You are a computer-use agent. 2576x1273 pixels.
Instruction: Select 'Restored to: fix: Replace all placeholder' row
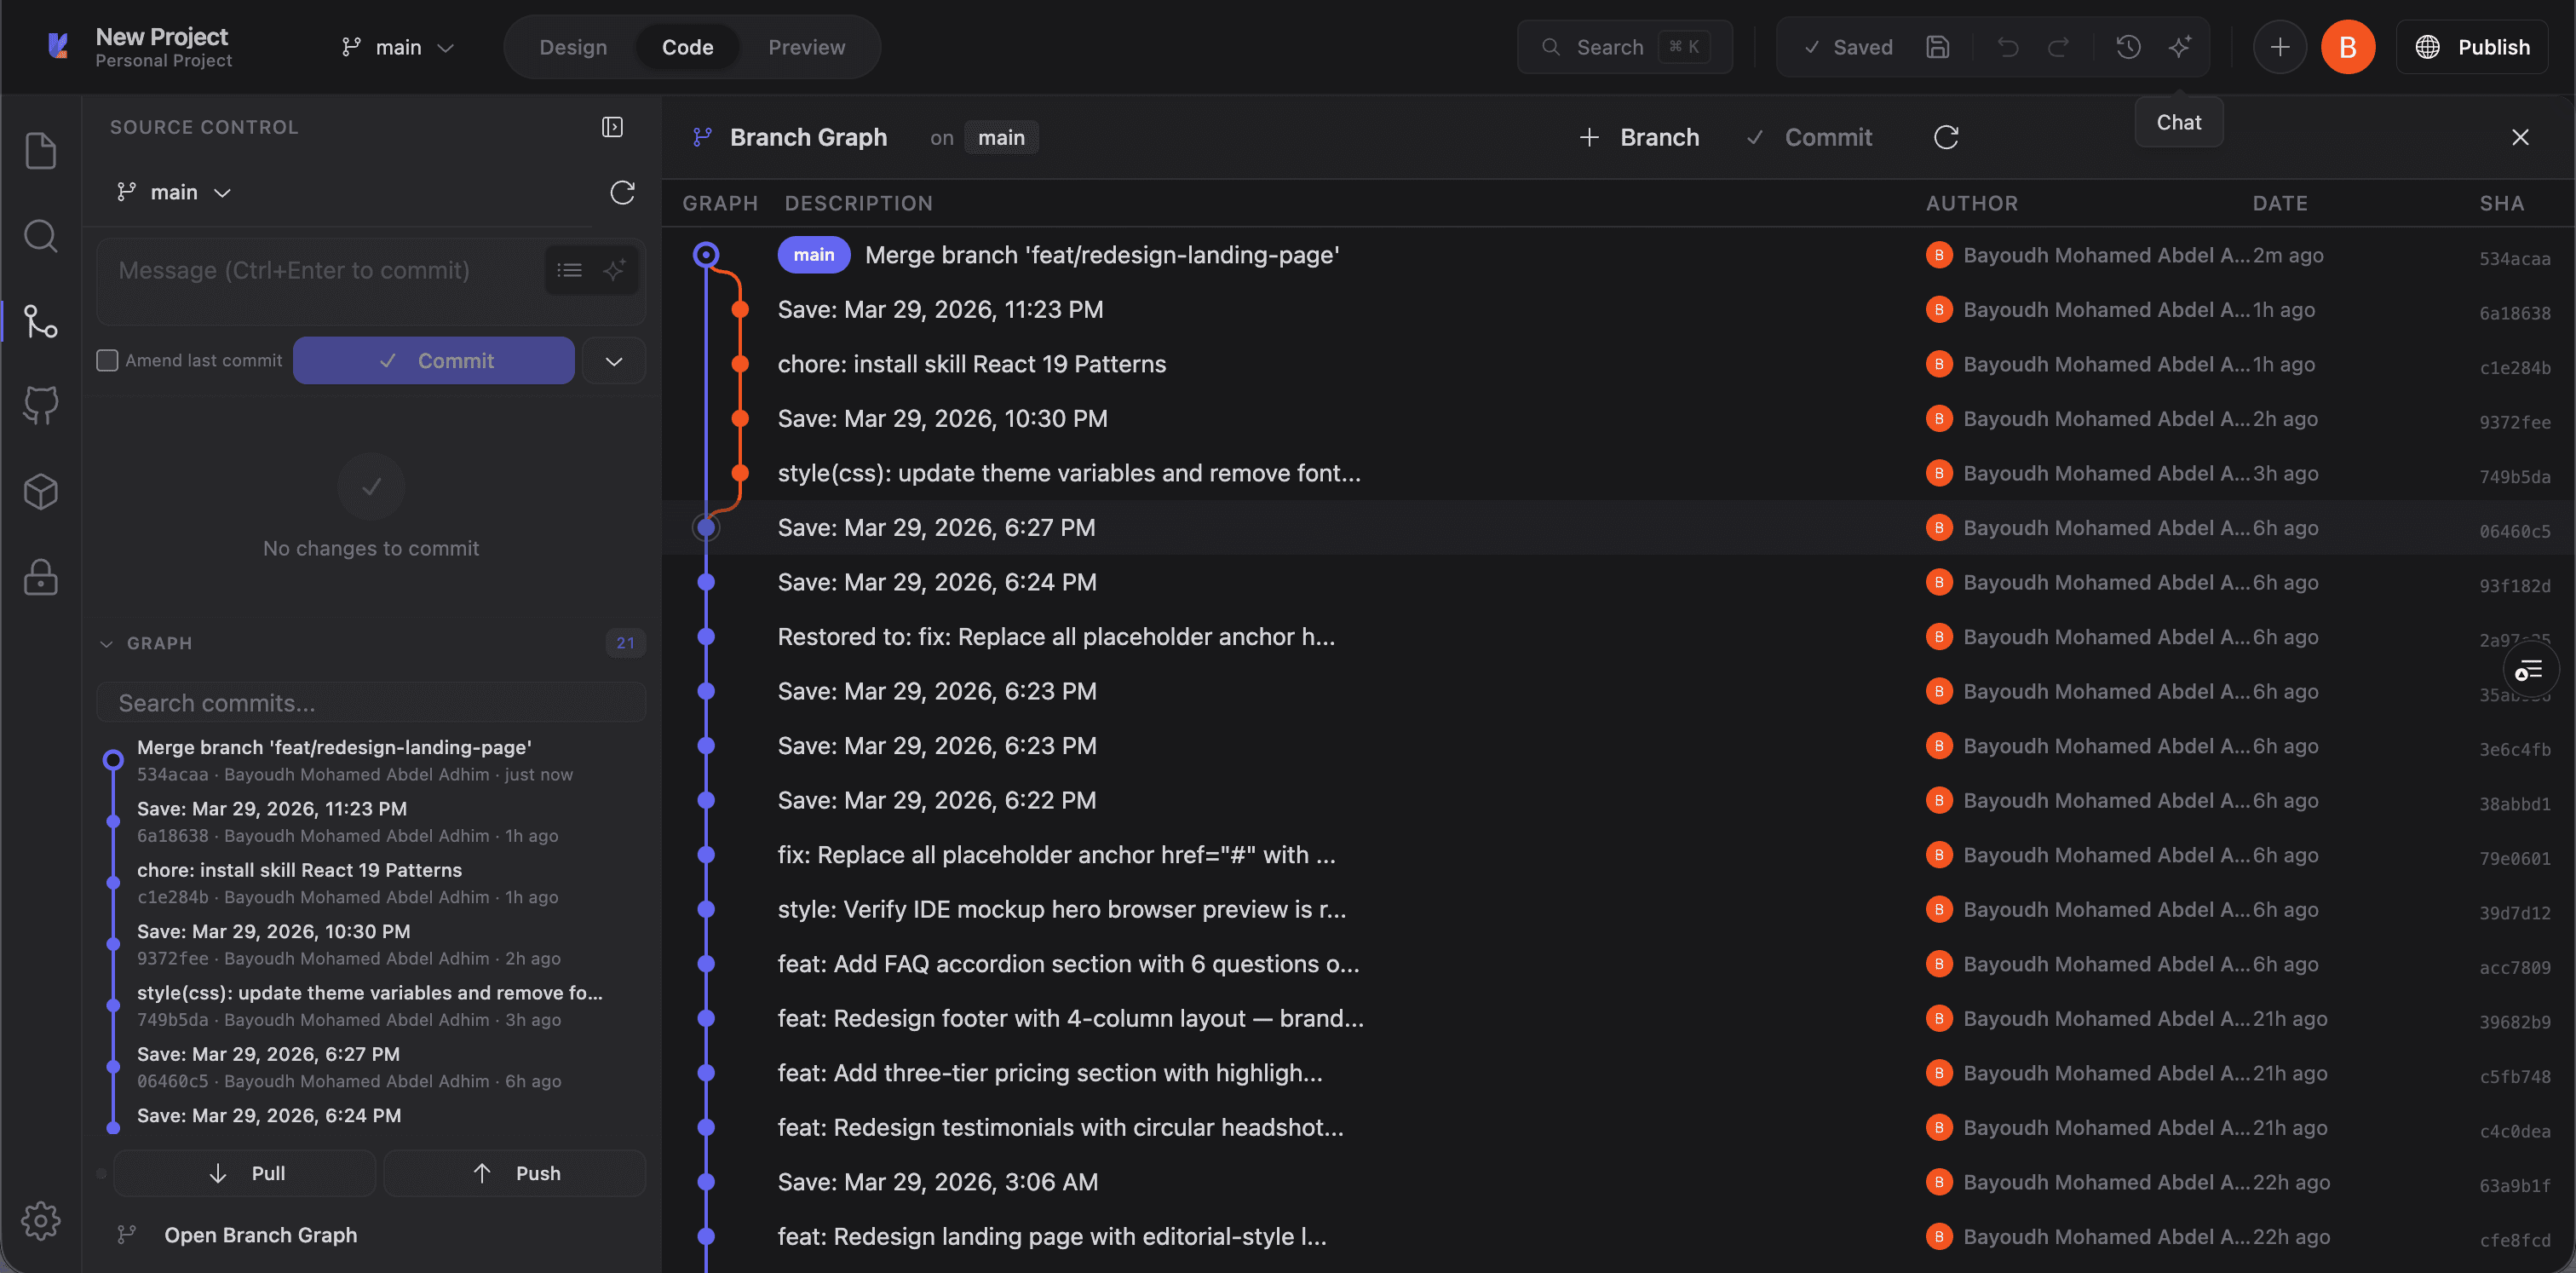click(x=1617, y=636)
